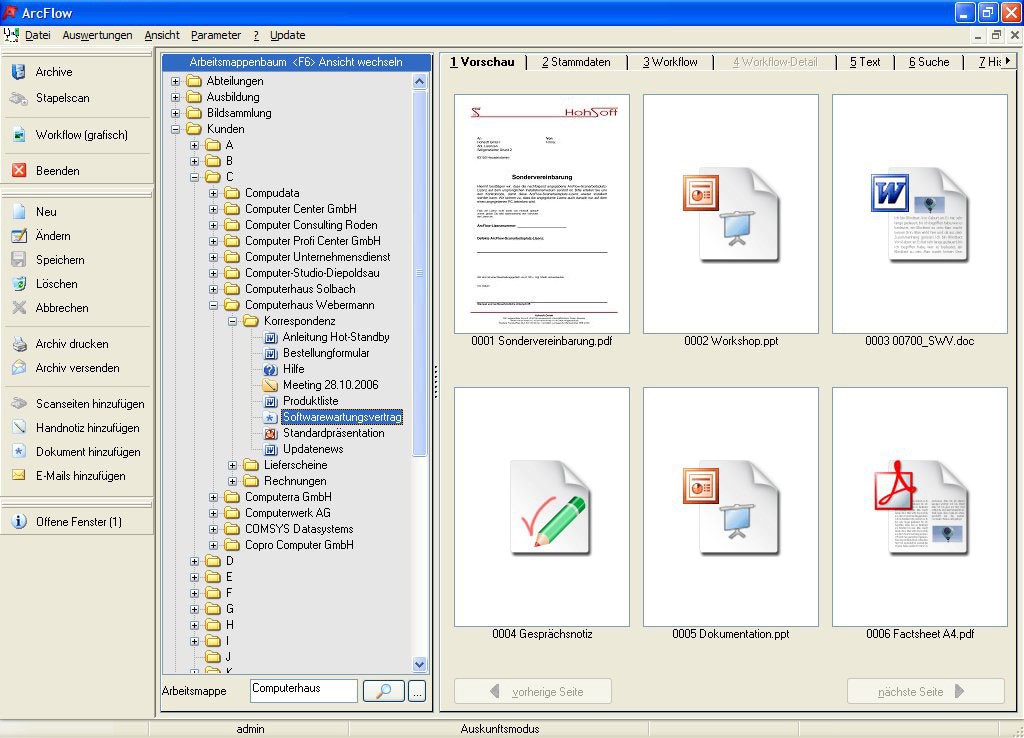Open the Datei menu
This screenshot has height=738, width=1024.
click(38, 35)
